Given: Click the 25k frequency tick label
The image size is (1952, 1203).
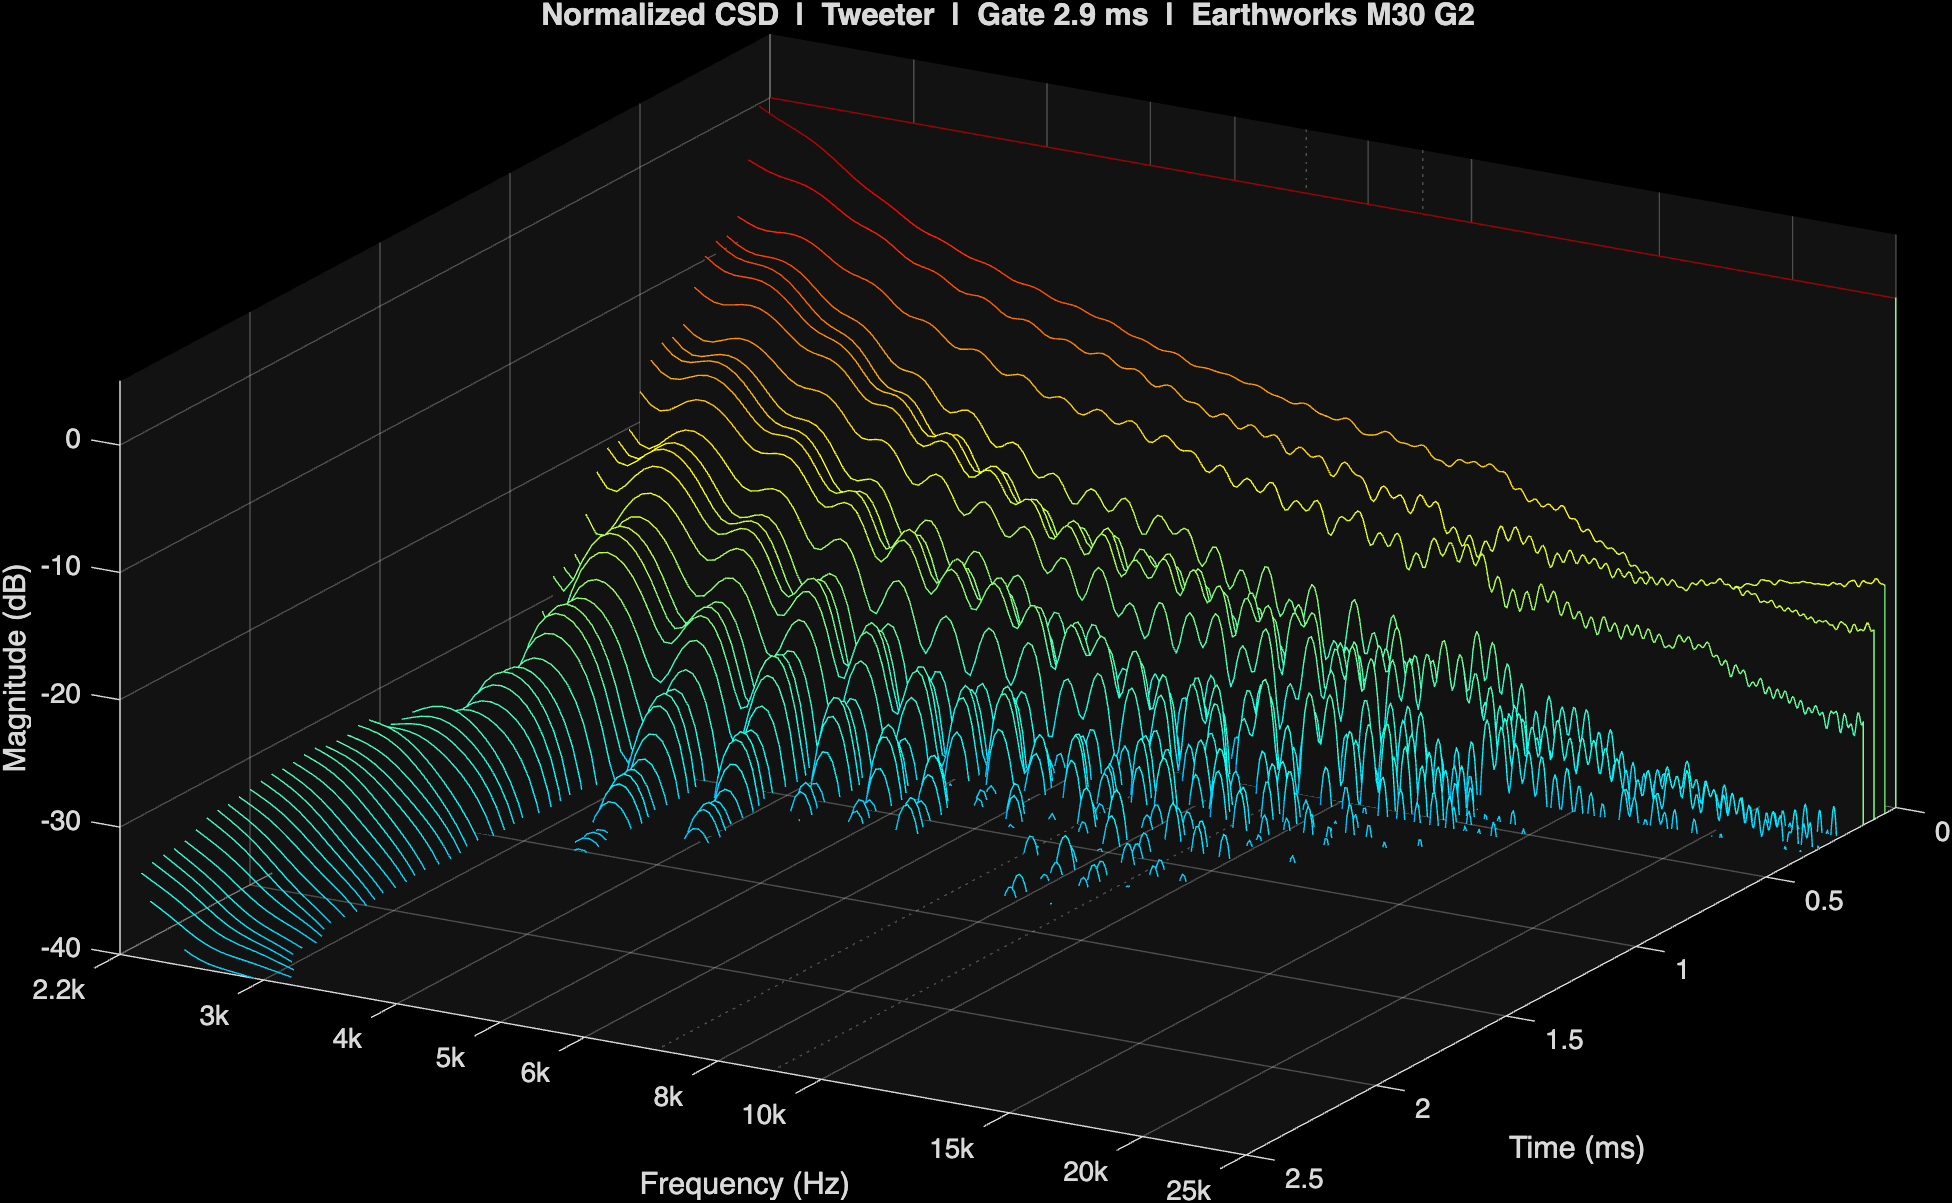Looking at the screenshot, I should [x=1188, y=1190].
